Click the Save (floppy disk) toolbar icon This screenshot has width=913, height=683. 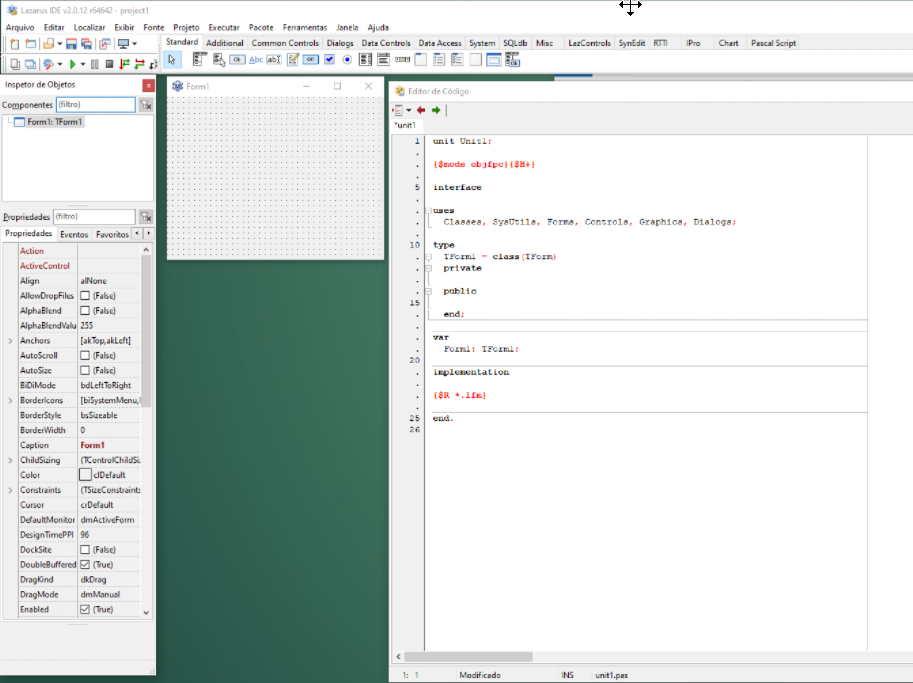coord(73,44)
